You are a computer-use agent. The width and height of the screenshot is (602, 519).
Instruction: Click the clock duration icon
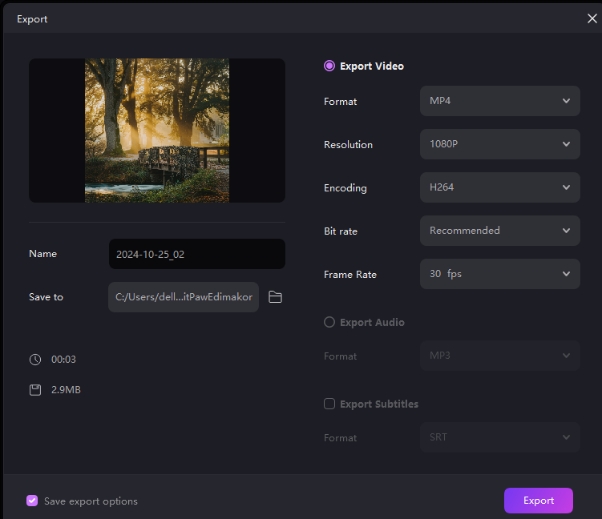[35, 359]
